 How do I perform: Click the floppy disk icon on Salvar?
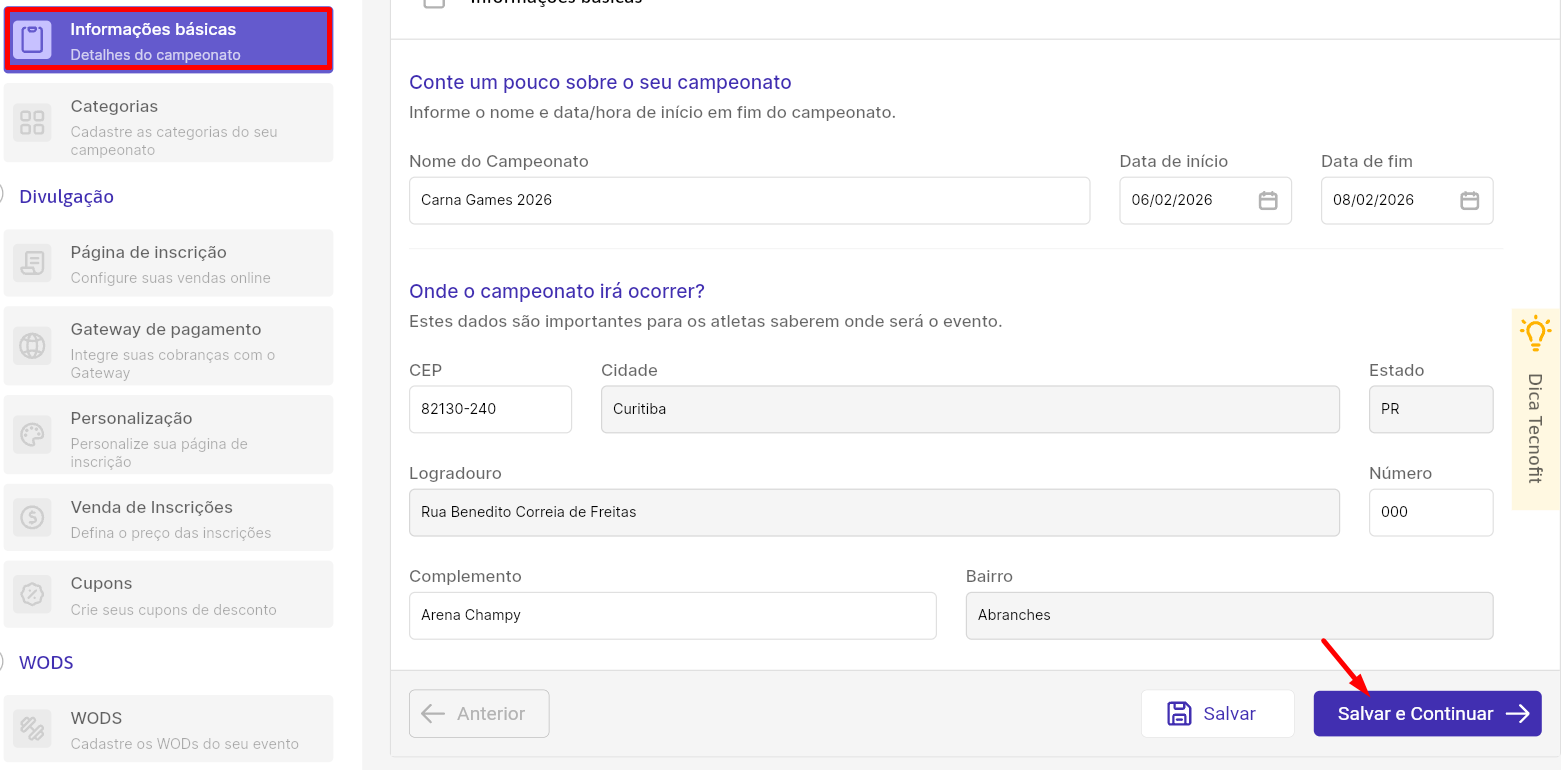point(1179,713)
